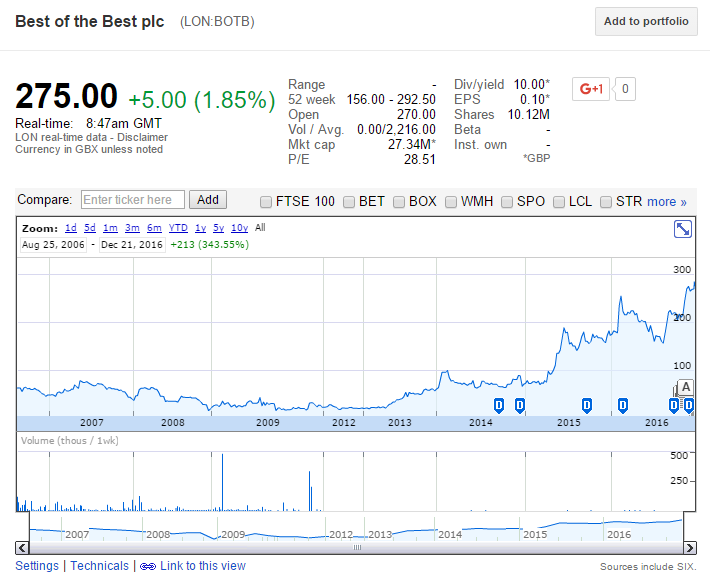
Task: Click the Shares value 10.12M
Action: [x=529, y=115]
